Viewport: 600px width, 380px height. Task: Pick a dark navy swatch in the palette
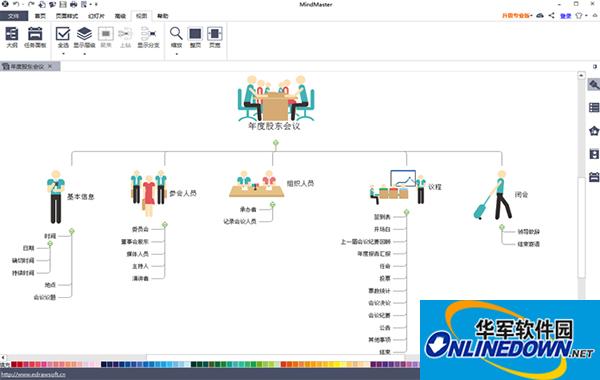[104, 364]
